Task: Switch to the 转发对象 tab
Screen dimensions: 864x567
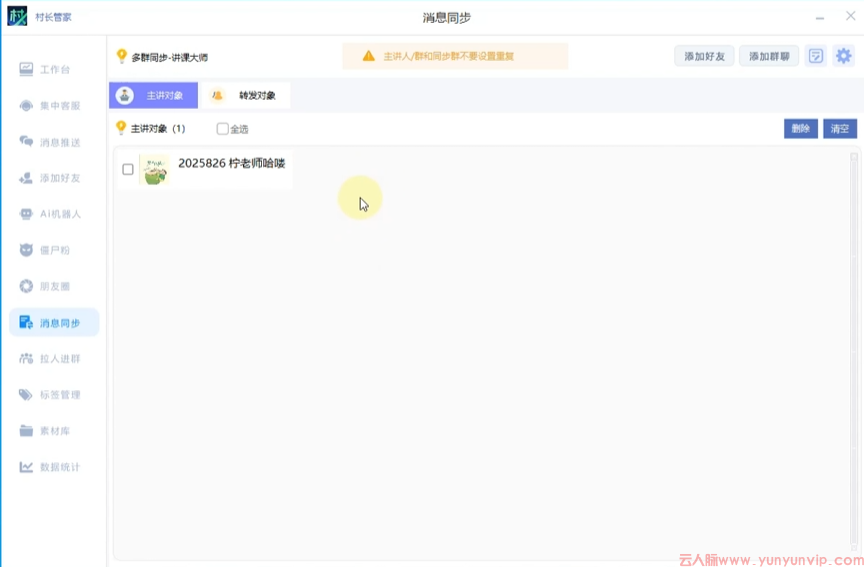Action: (x=246, y=95)
